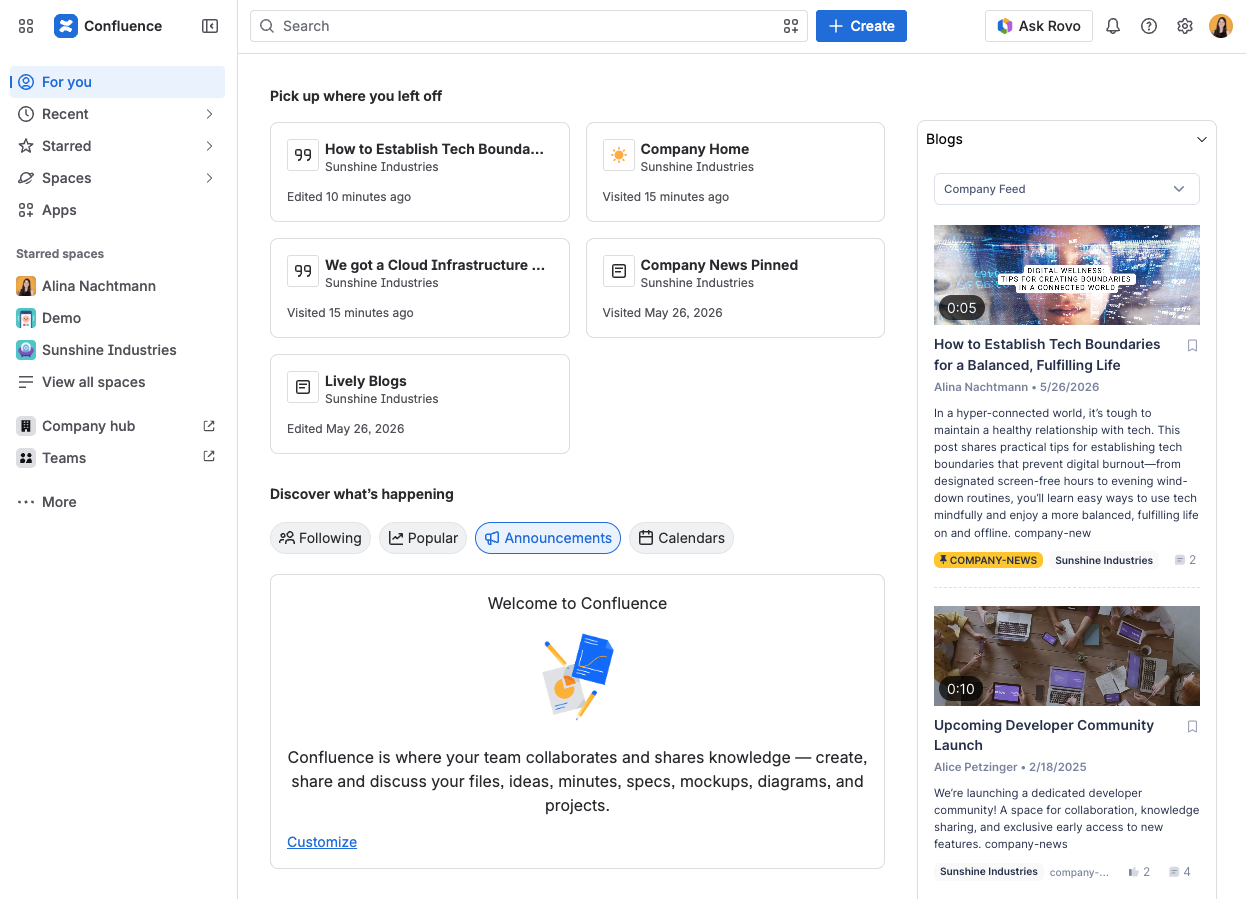Open the notifications bell
Viewport: 1246px width, 899px height.
[1113, 26]
